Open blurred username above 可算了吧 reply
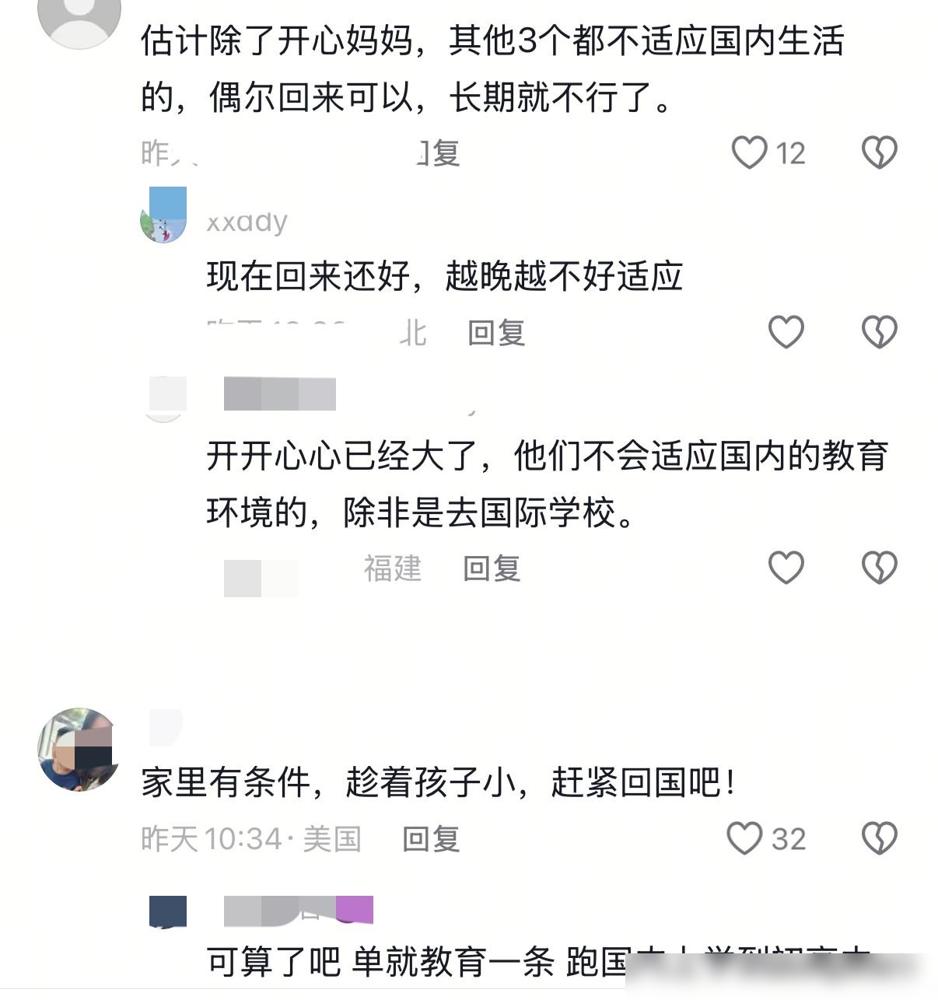The image size is (938, 1000). [298, 911]
